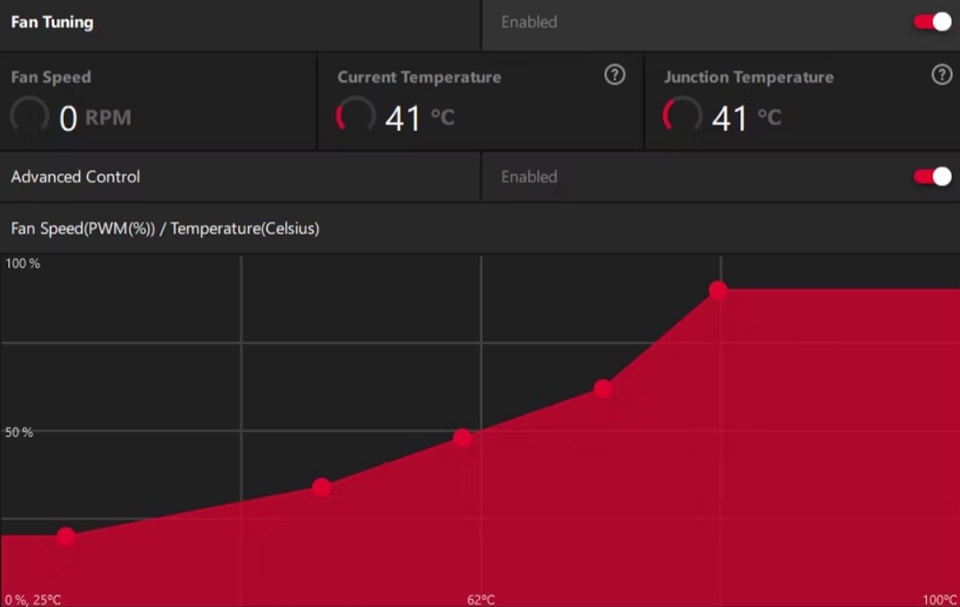This screenshot has width=960, height=607.
Task: Select the second fan curve point
Action: (321, 488)
